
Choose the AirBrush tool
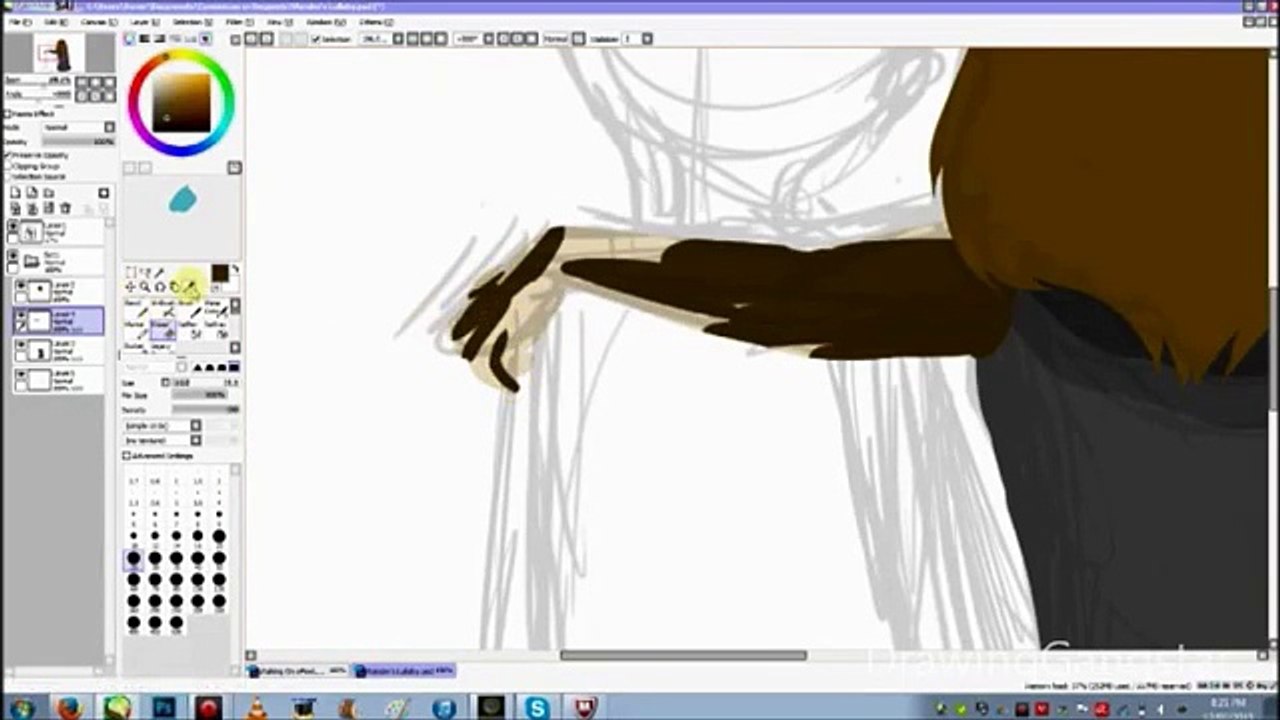(163, 309)
